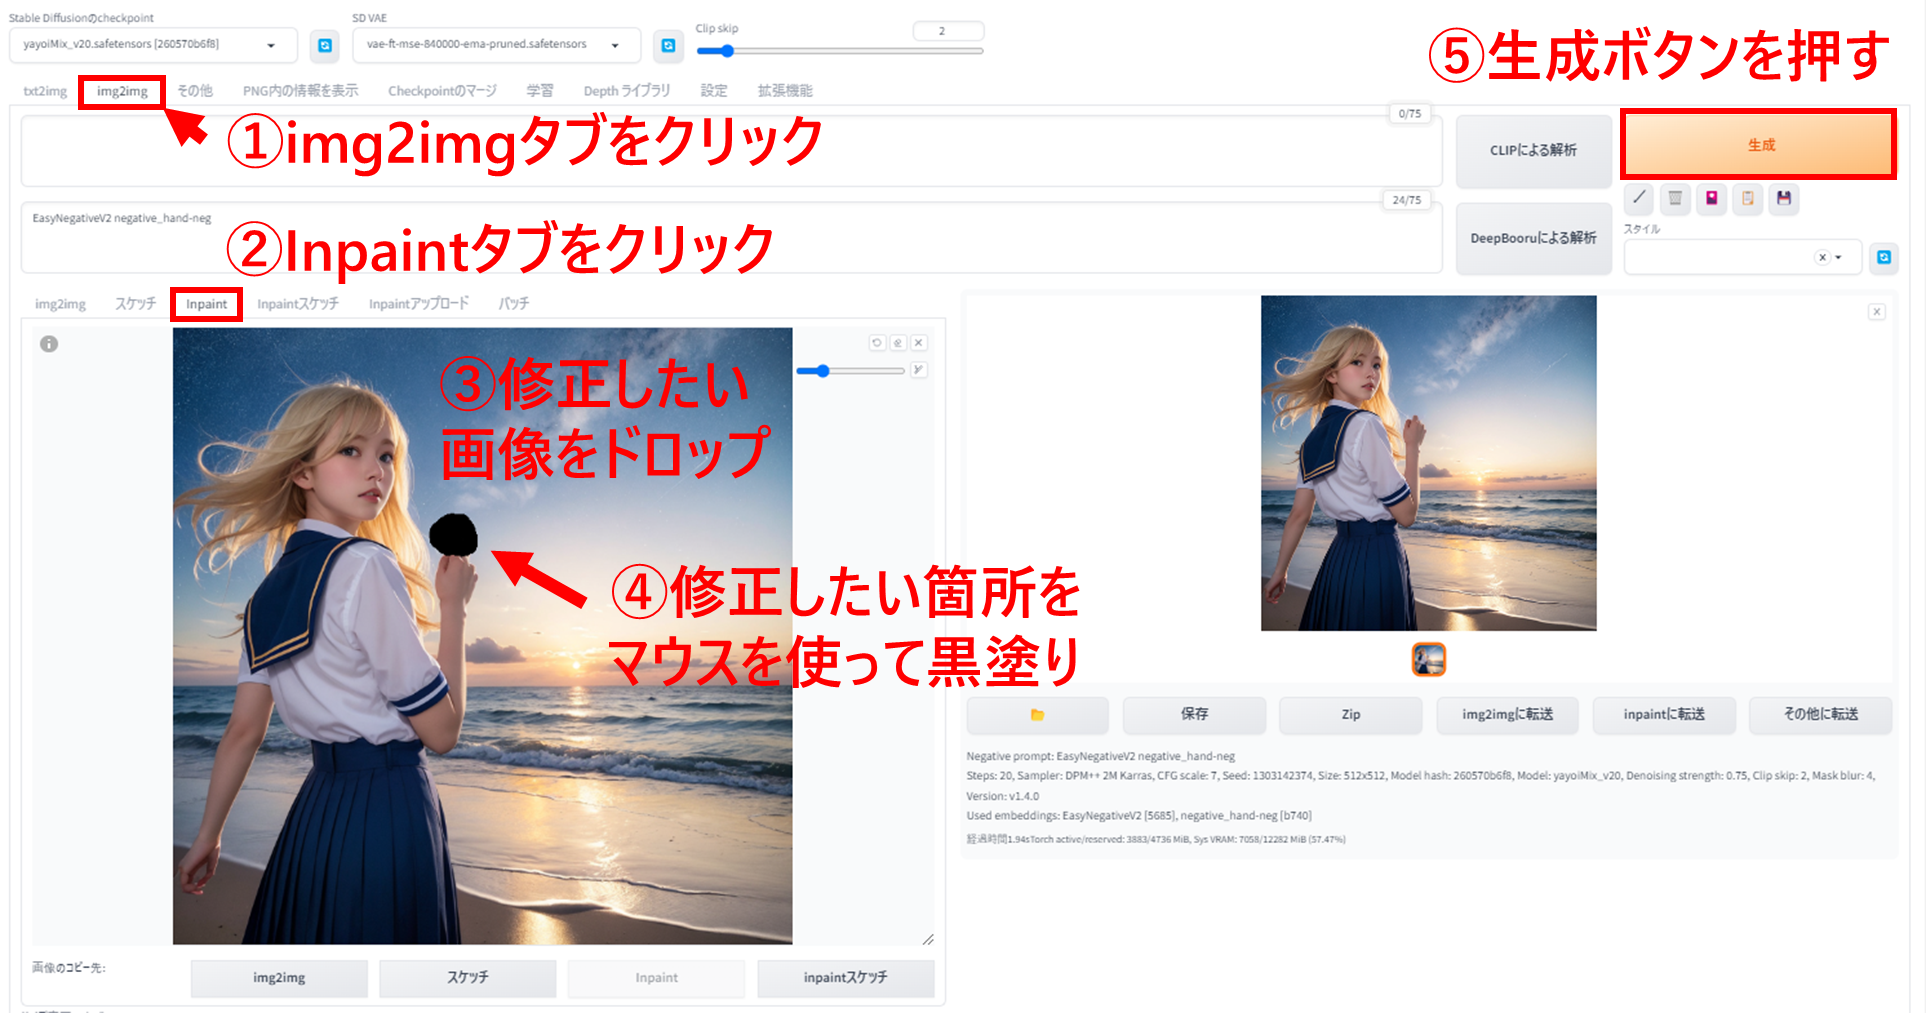This screenshot has height=1013, width=1927.
Task: Apply styles to prompt via clipboard icon
Action: click(1747, 199)
